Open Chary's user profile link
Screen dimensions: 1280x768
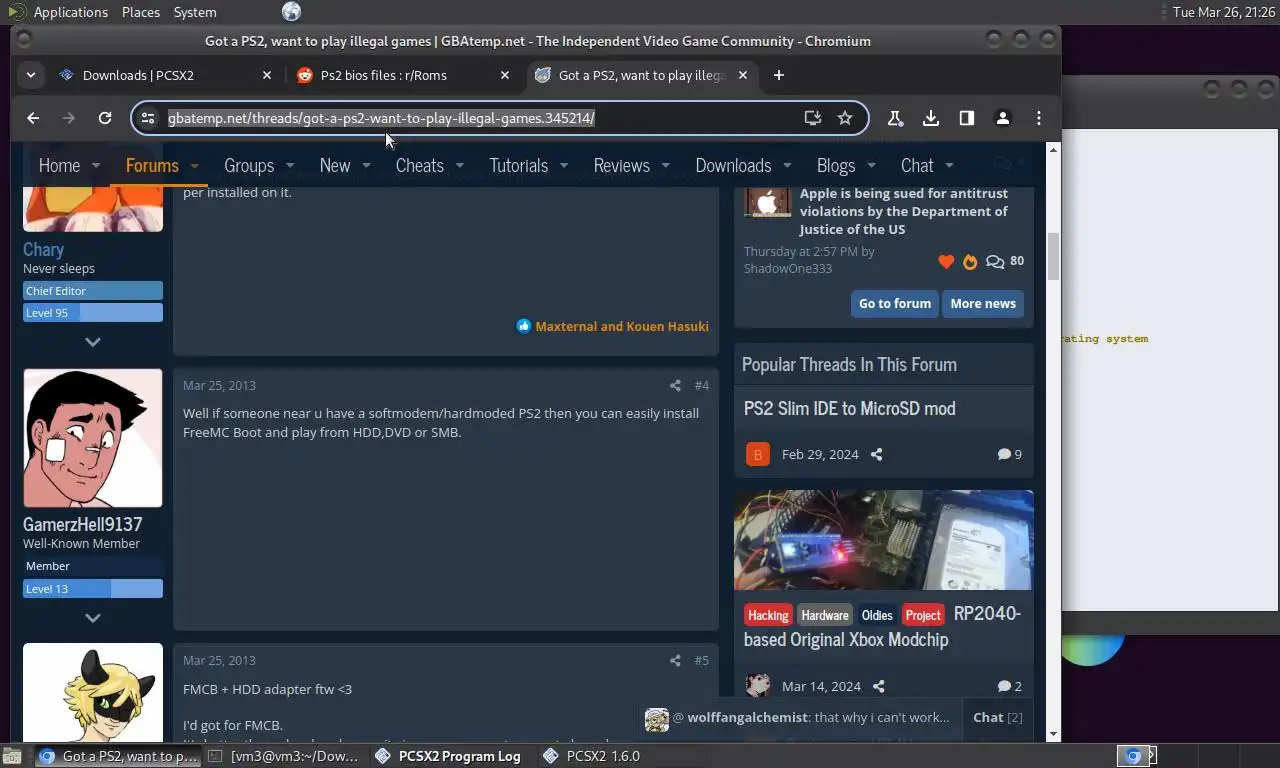tap(43, 250)
